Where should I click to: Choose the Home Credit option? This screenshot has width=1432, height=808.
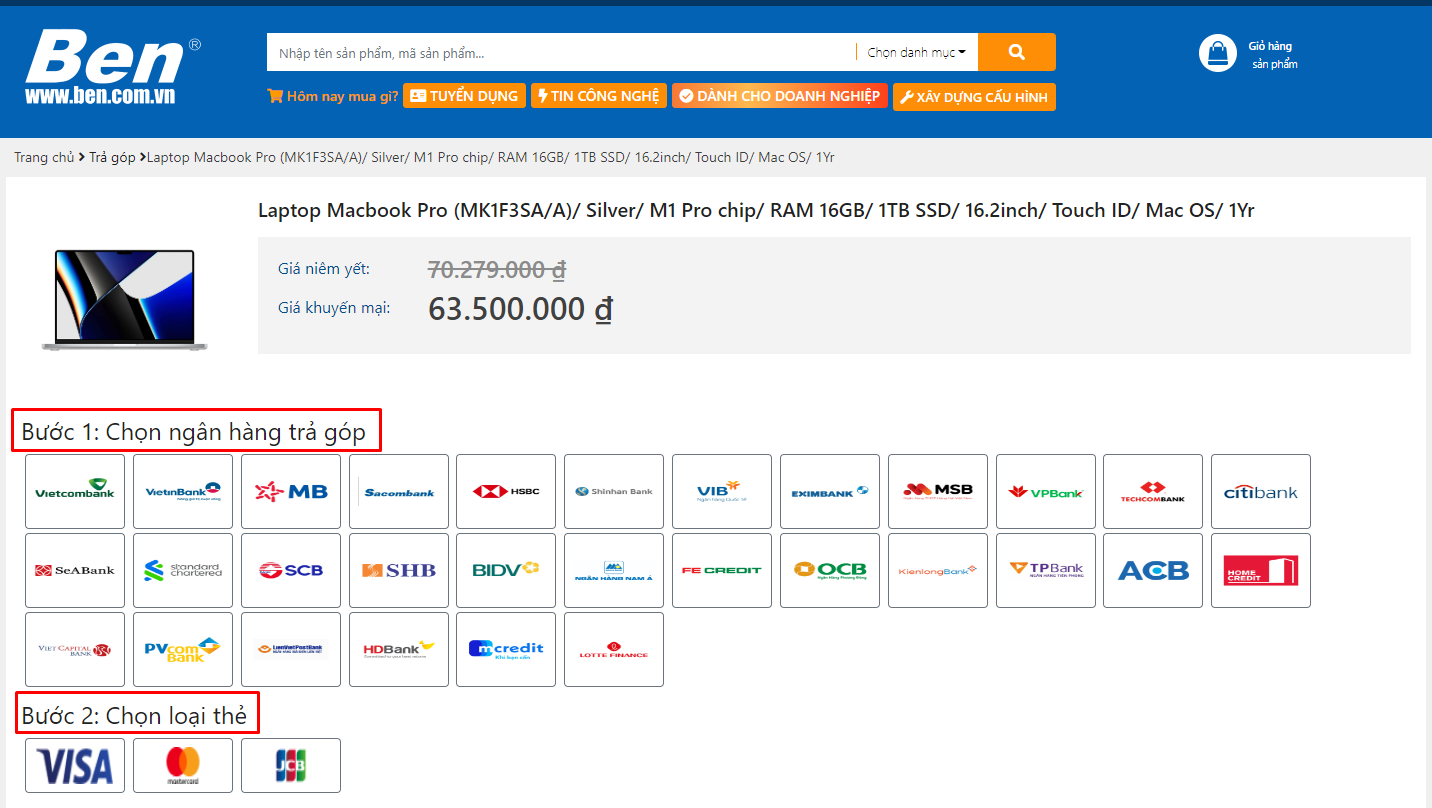[x=1260, y=570]
